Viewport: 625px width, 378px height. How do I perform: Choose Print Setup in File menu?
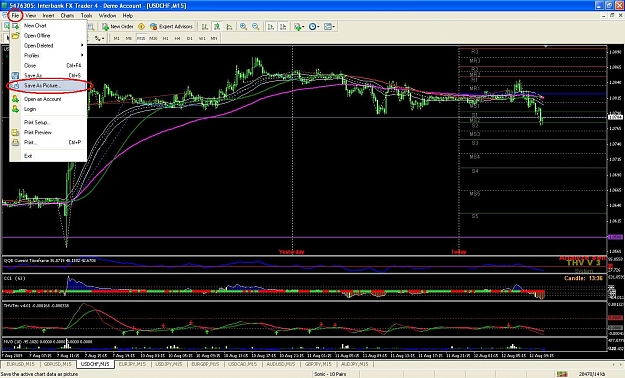(x=48, y=122)
